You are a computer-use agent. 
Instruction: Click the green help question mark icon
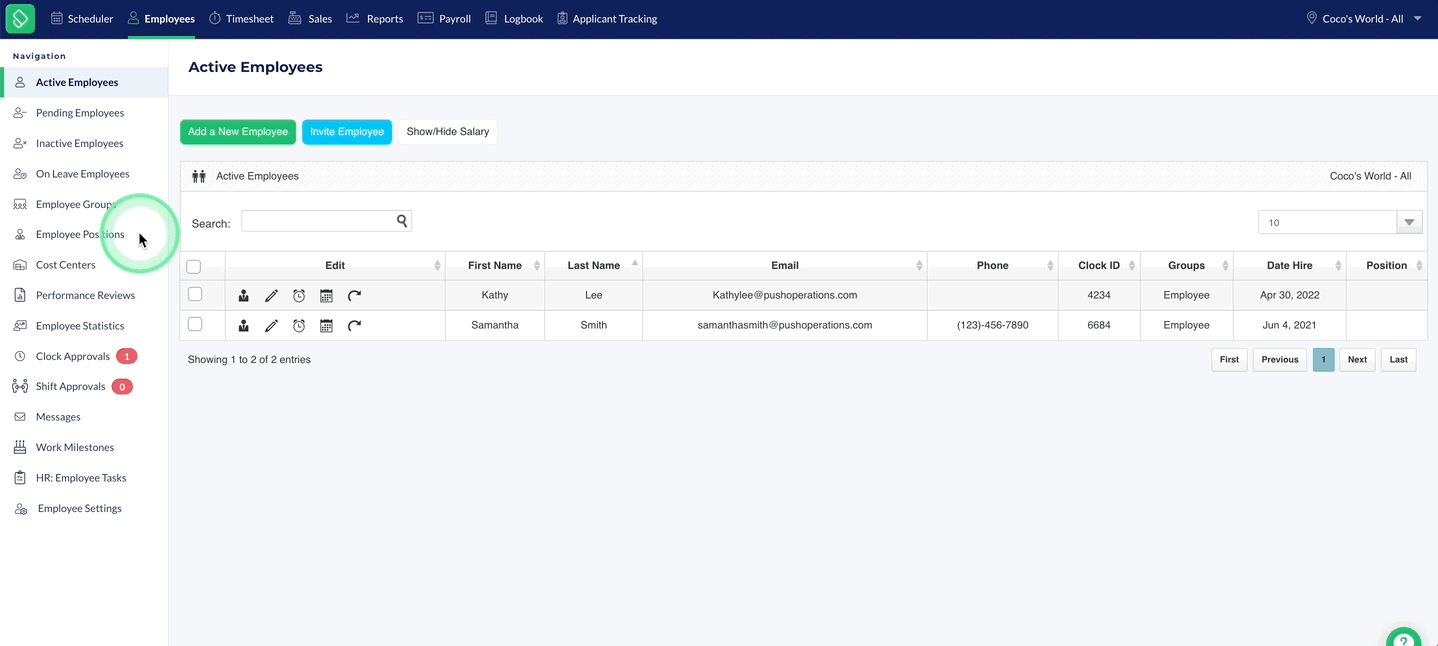click(x=1404, y=640)
